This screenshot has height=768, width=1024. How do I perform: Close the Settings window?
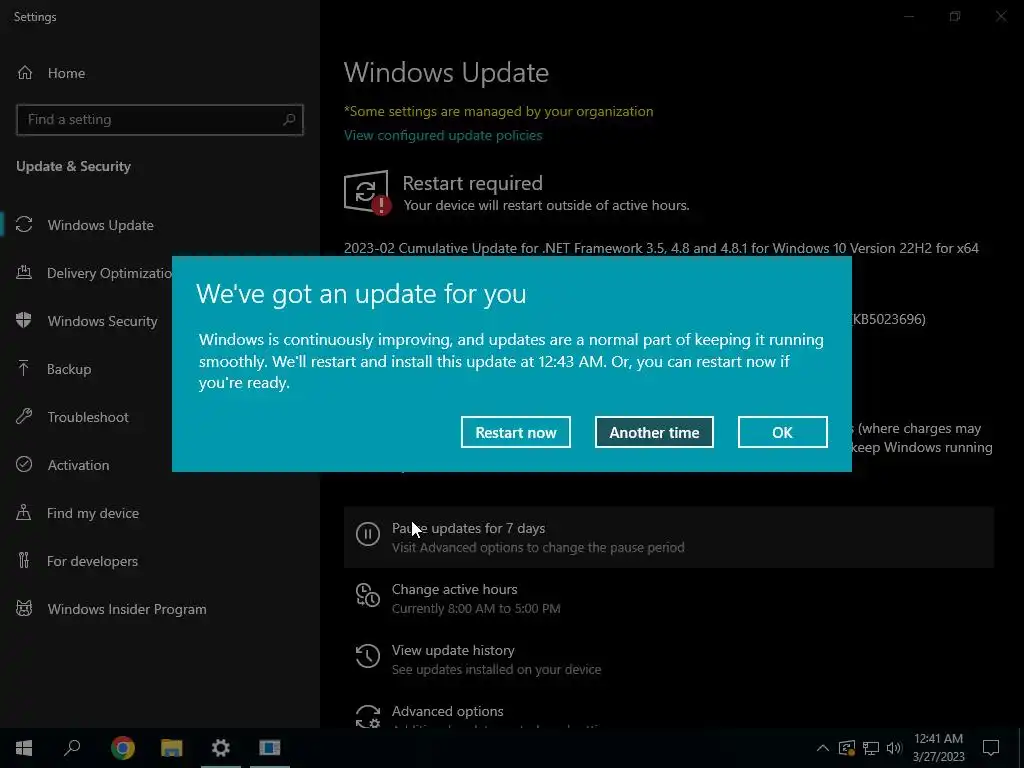click(x=1000, y=16)
